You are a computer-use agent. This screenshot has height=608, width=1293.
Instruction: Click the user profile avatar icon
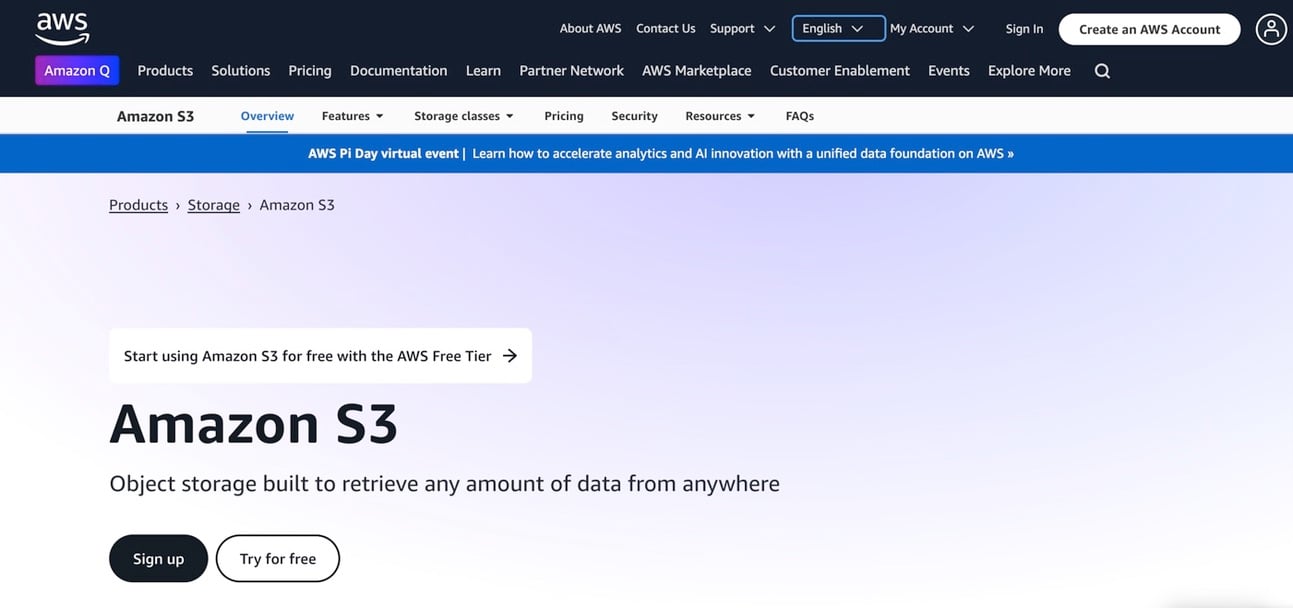(1270, 29)
